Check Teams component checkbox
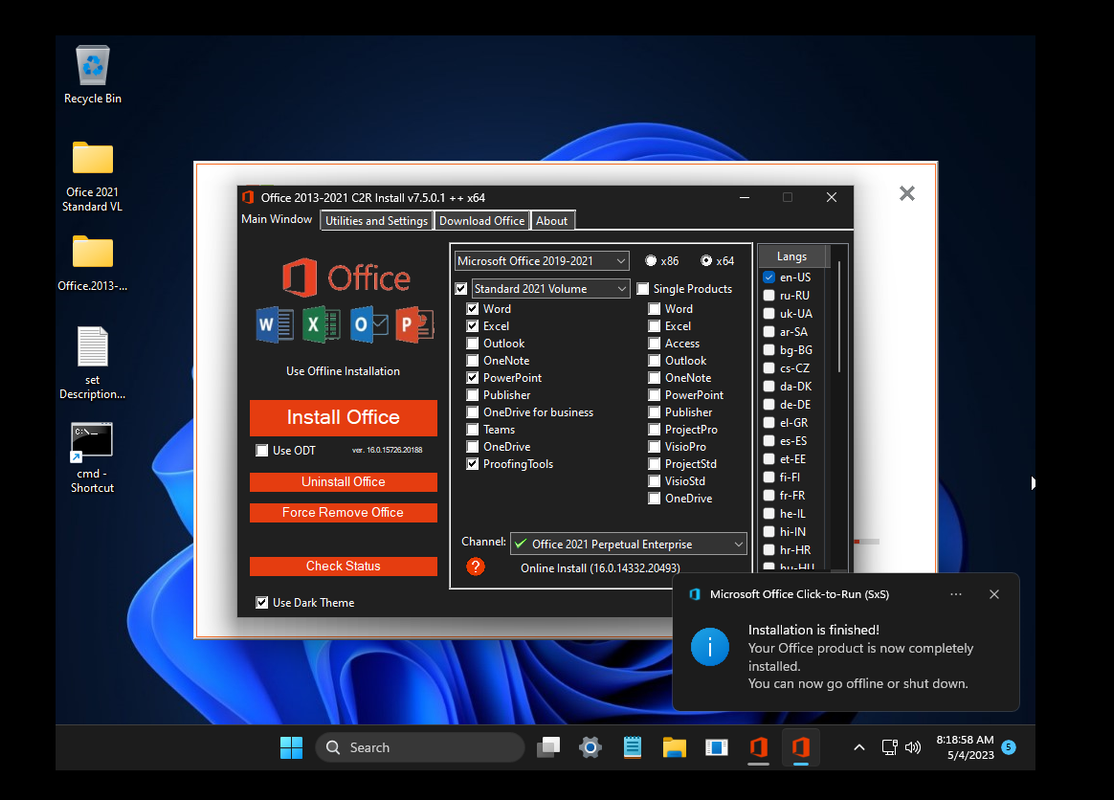The width and height of the screenshot is (1114, 800). [x=472, y=429]
